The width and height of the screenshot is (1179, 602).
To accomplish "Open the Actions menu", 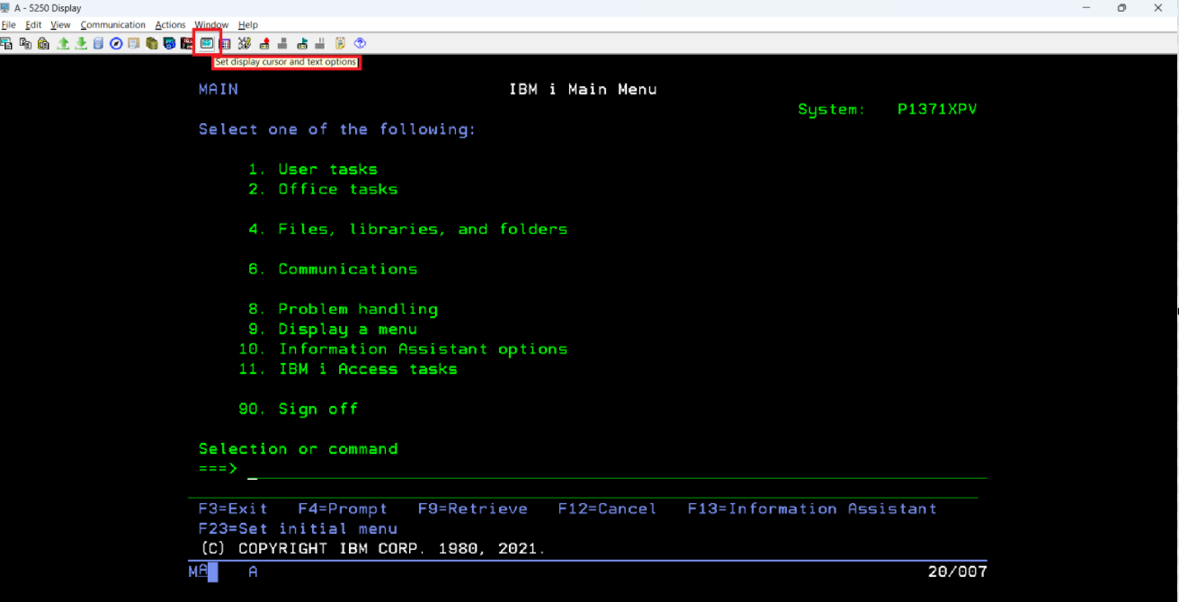I will point(170,25).
